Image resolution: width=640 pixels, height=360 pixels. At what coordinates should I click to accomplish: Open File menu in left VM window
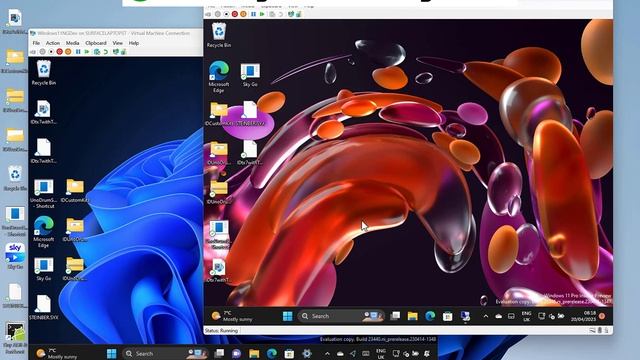click(36, 43)
